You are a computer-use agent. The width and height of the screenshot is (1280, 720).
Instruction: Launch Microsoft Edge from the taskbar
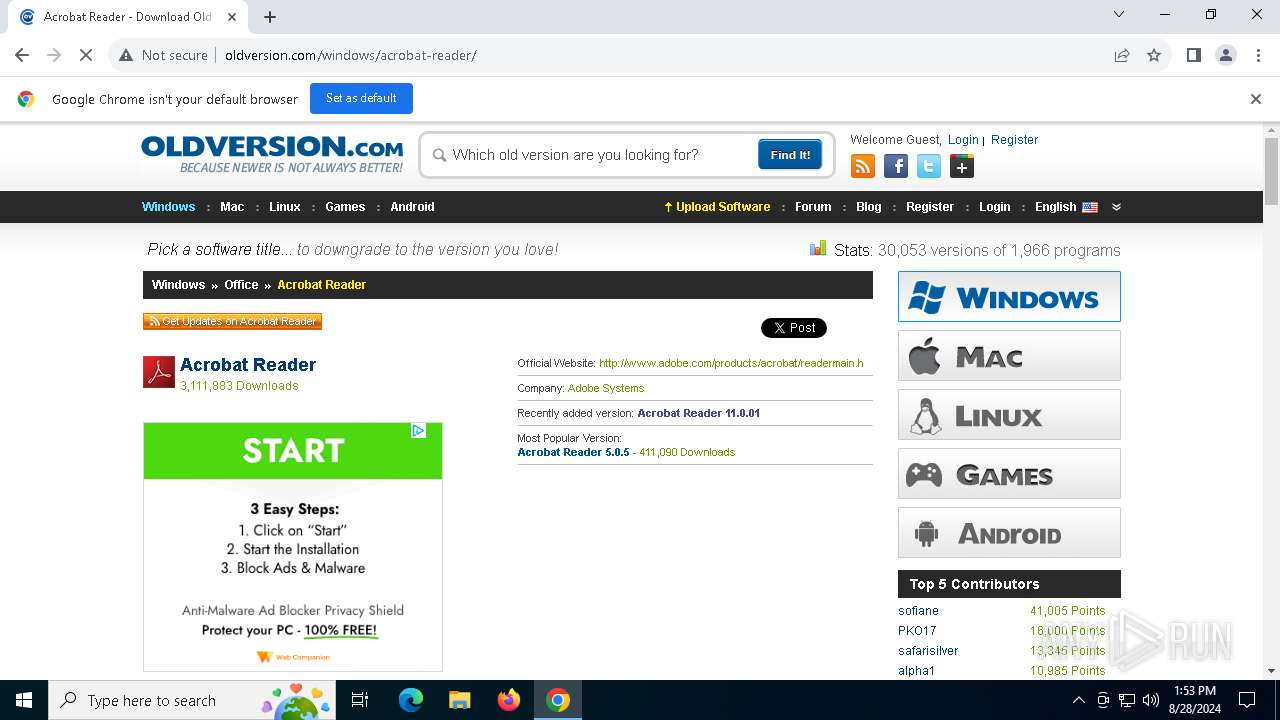(411, 700)
